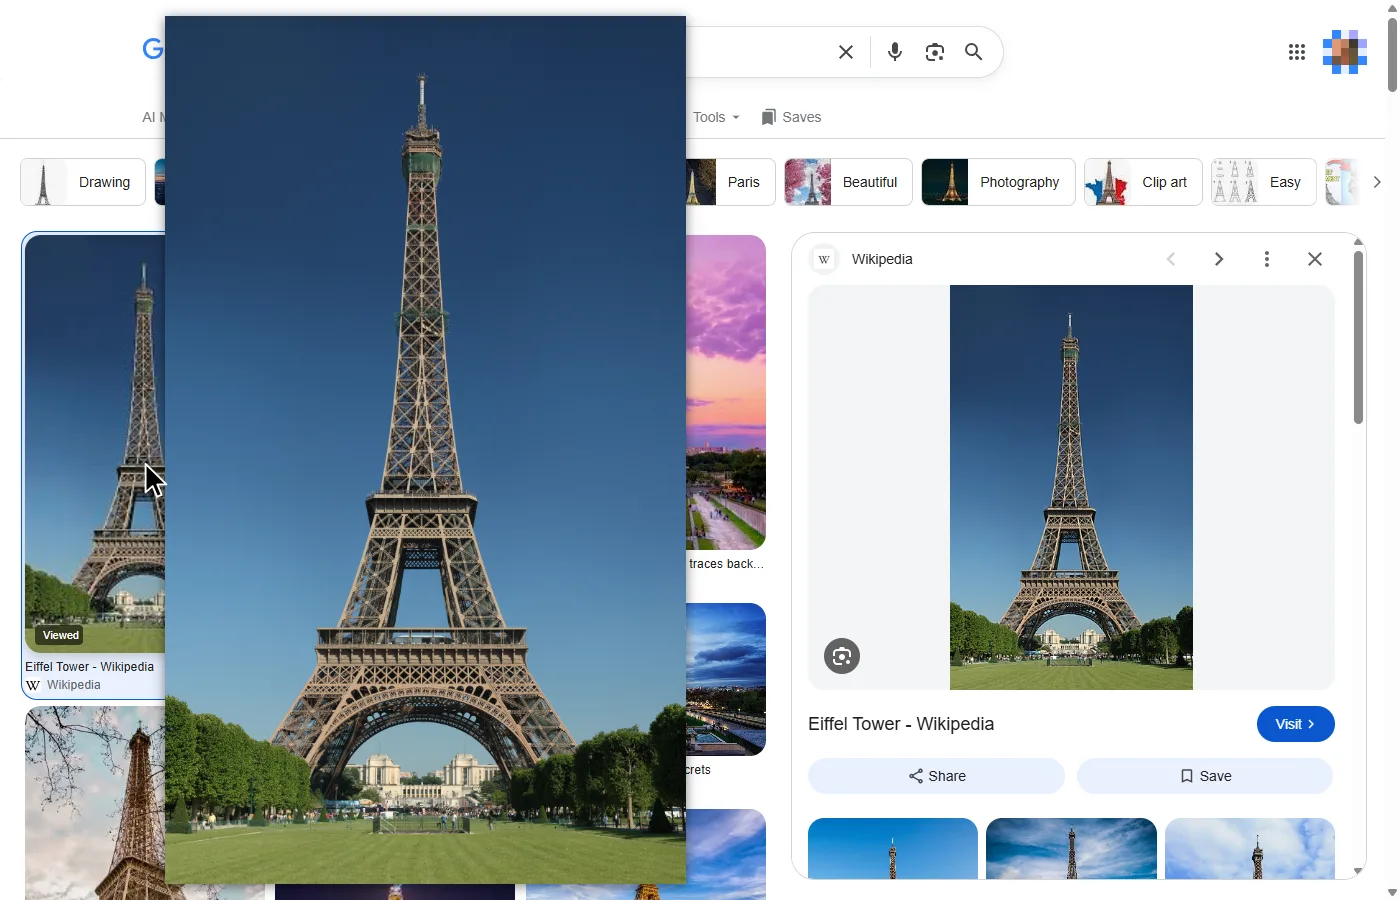Click the Visit button

(1296, 724)
